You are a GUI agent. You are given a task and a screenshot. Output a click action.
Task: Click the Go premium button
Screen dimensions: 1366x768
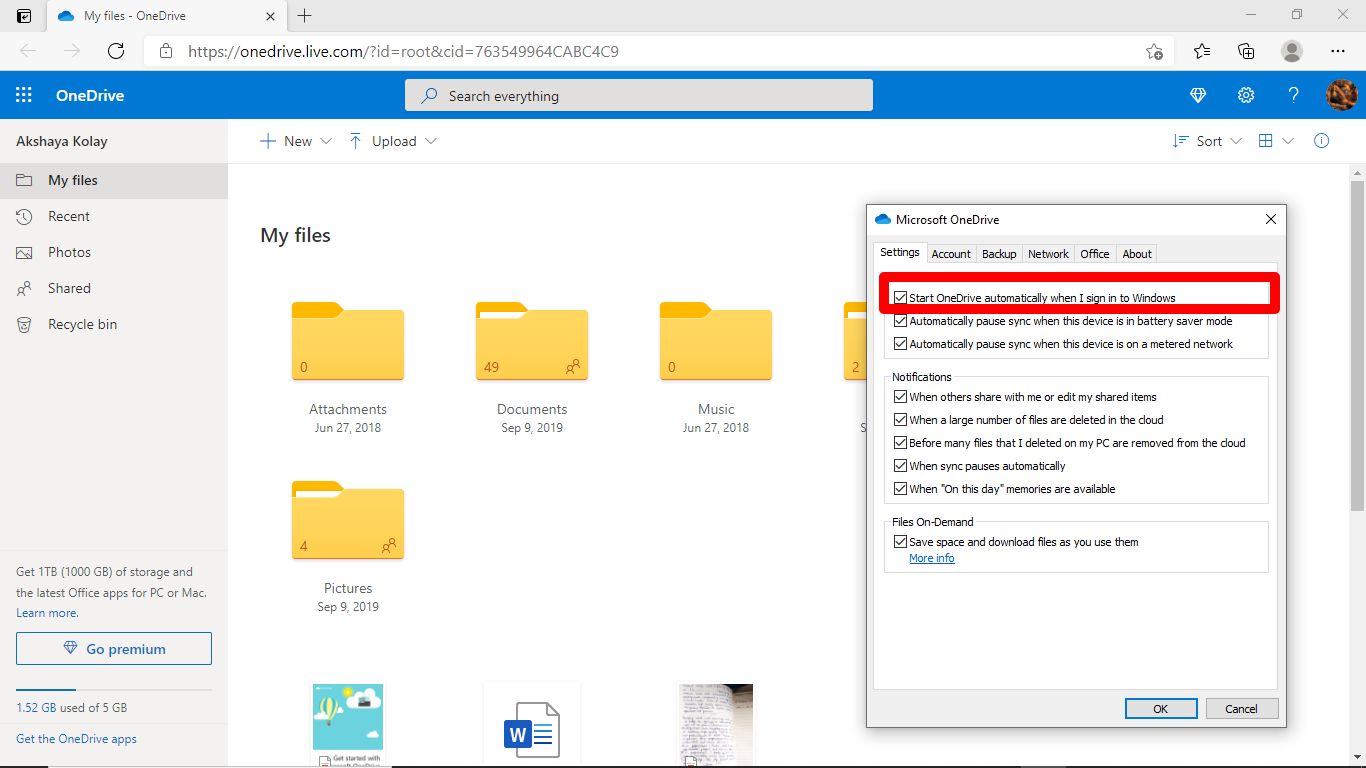click(x=114, y=648)
